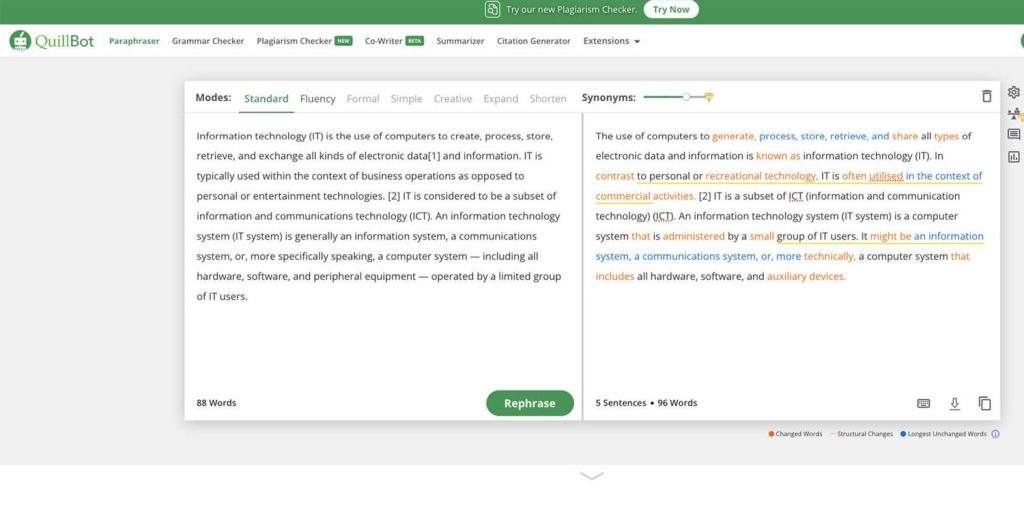Image resolution: width=1024 pixels, height=512 pixels.
Task: Click 'technically,' in output text
Action: tap(829, 257)
